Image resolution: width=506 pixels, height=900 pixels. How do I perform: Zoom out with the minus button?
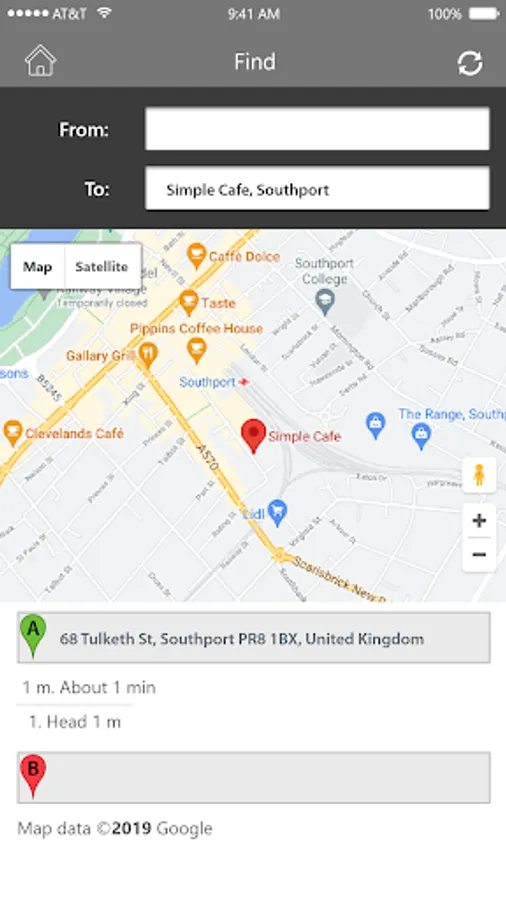(x=479, y=555)
